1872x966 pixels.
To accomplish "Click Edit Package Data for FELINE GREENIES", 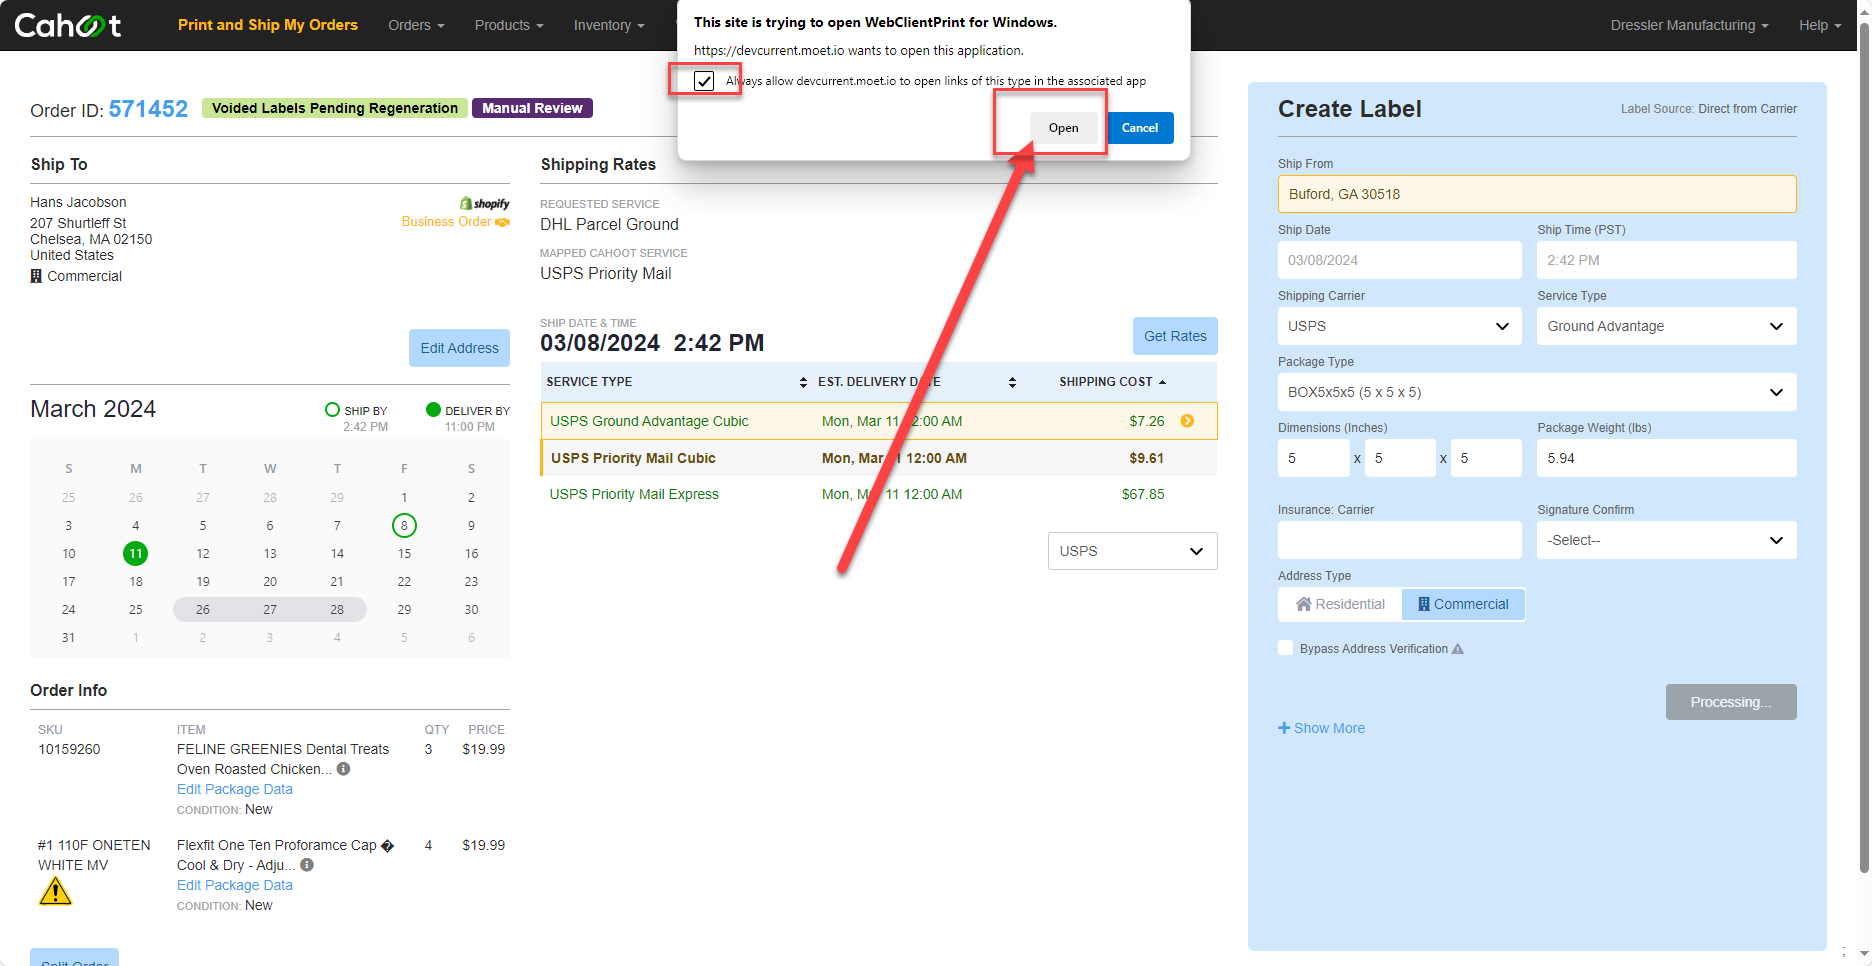I will [235, 789].
